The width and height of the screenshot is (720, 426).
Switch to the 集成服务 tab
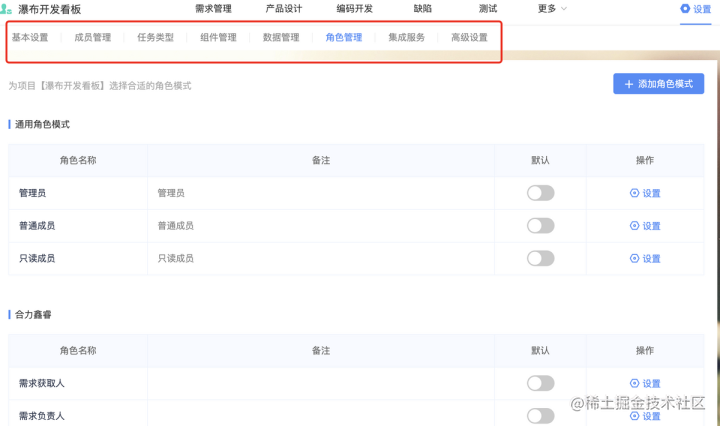click(x=407, y=38)
